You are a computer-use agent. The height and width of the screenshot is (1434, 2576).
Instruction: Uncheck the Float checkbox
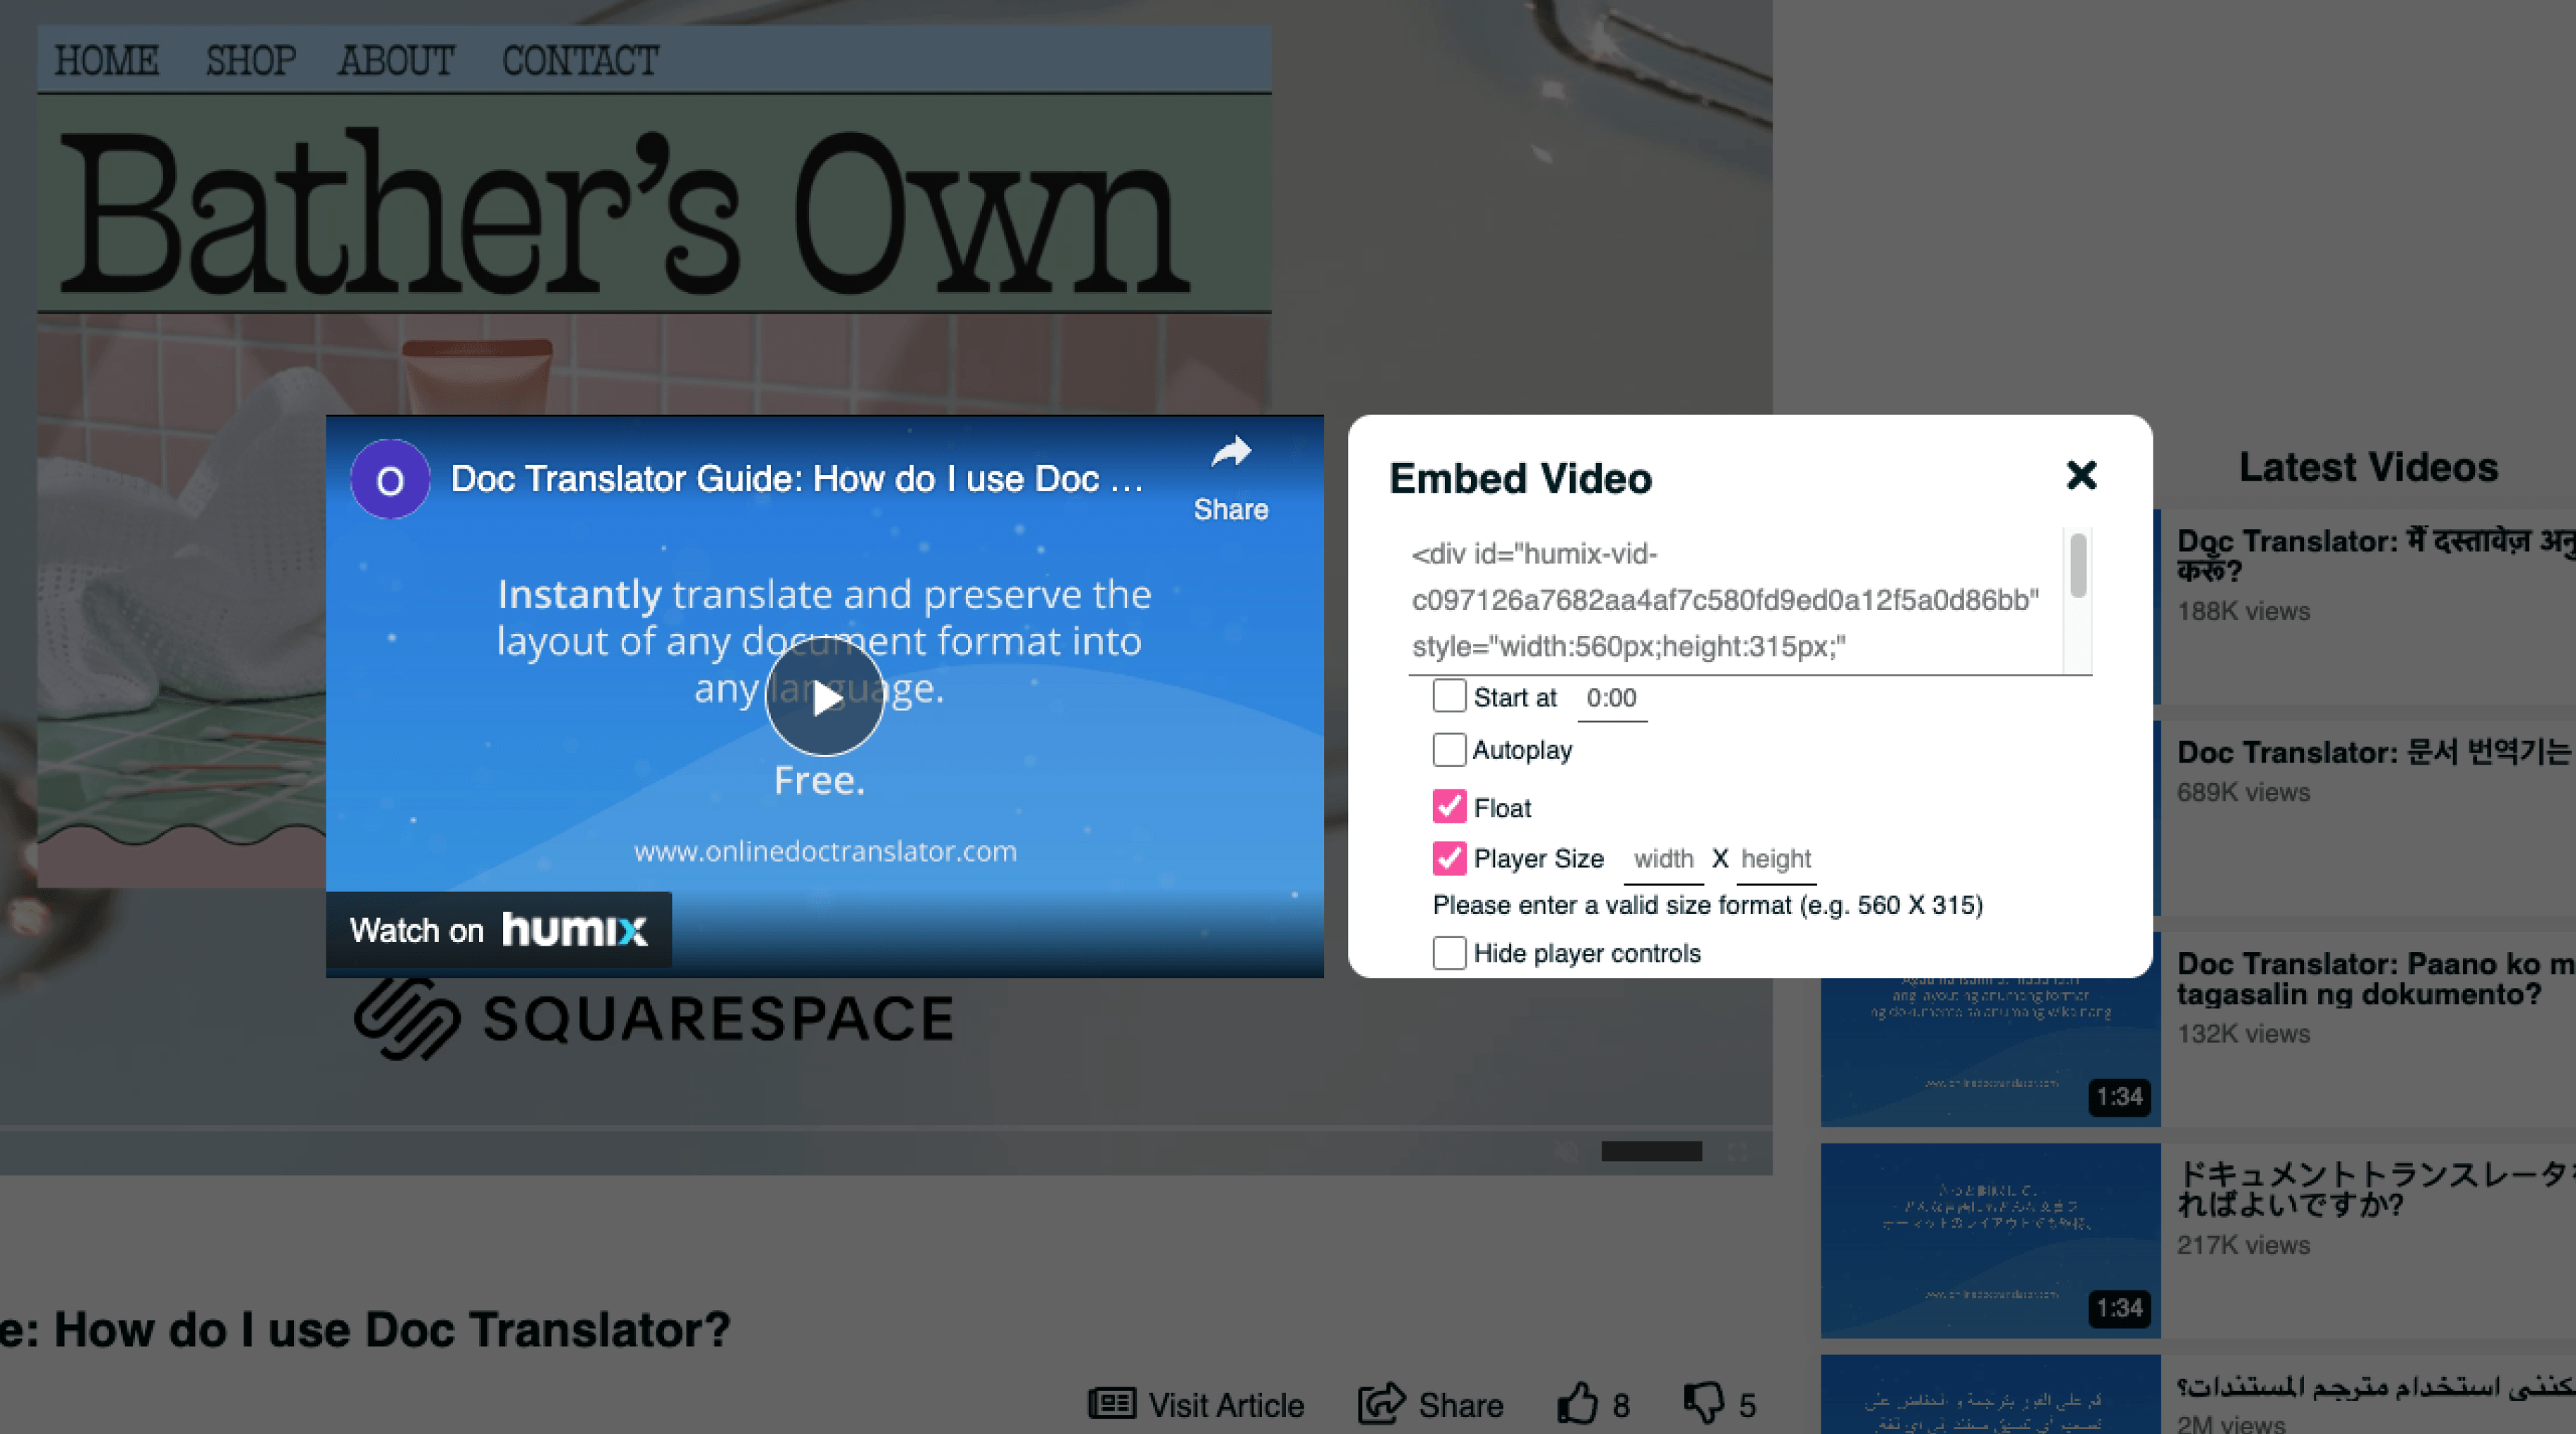[1449, 806]
